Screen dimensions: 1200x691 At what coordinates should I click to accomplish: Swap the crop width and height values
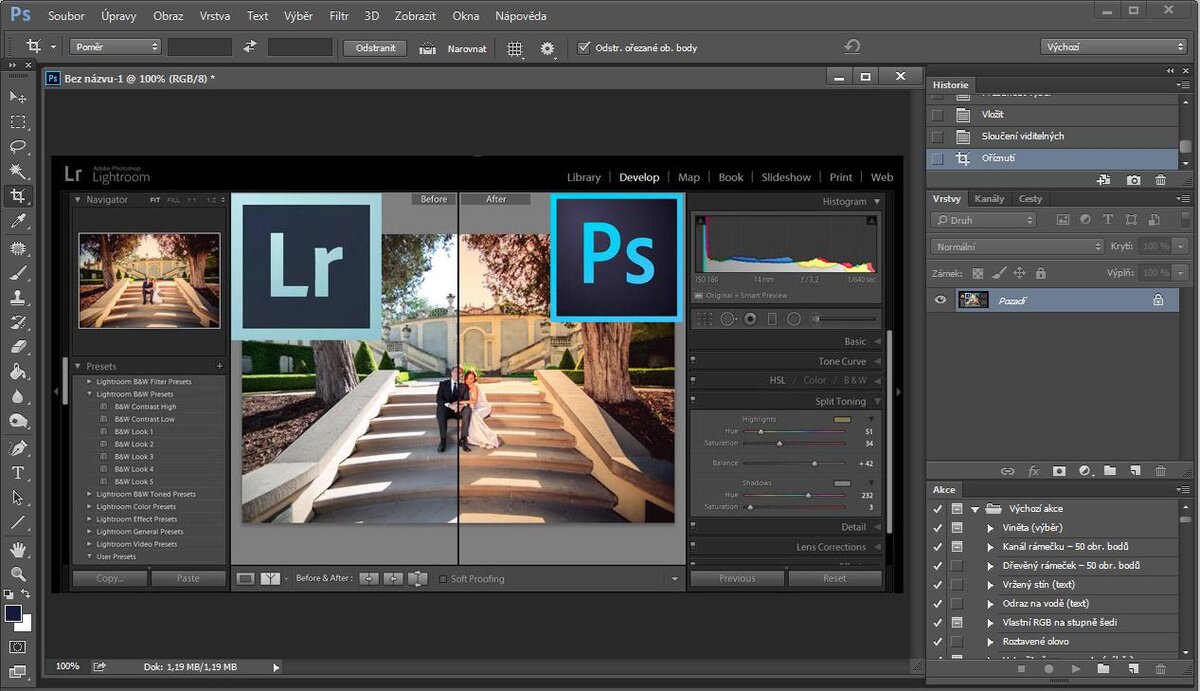pos(249,47)
